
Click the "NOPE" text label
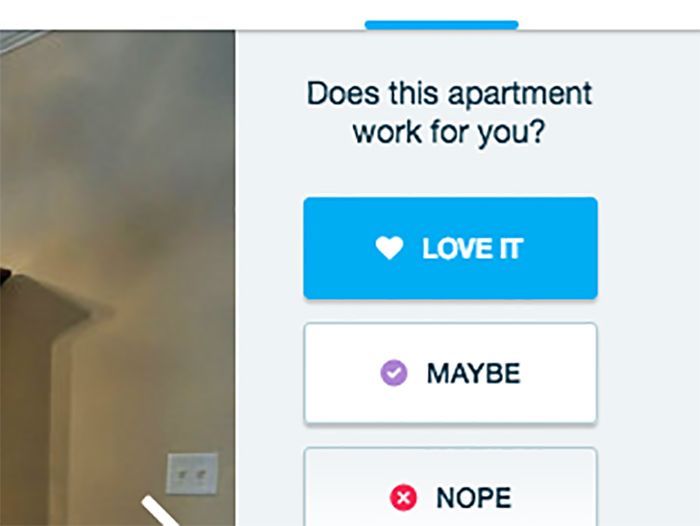[x=474, y=497]
